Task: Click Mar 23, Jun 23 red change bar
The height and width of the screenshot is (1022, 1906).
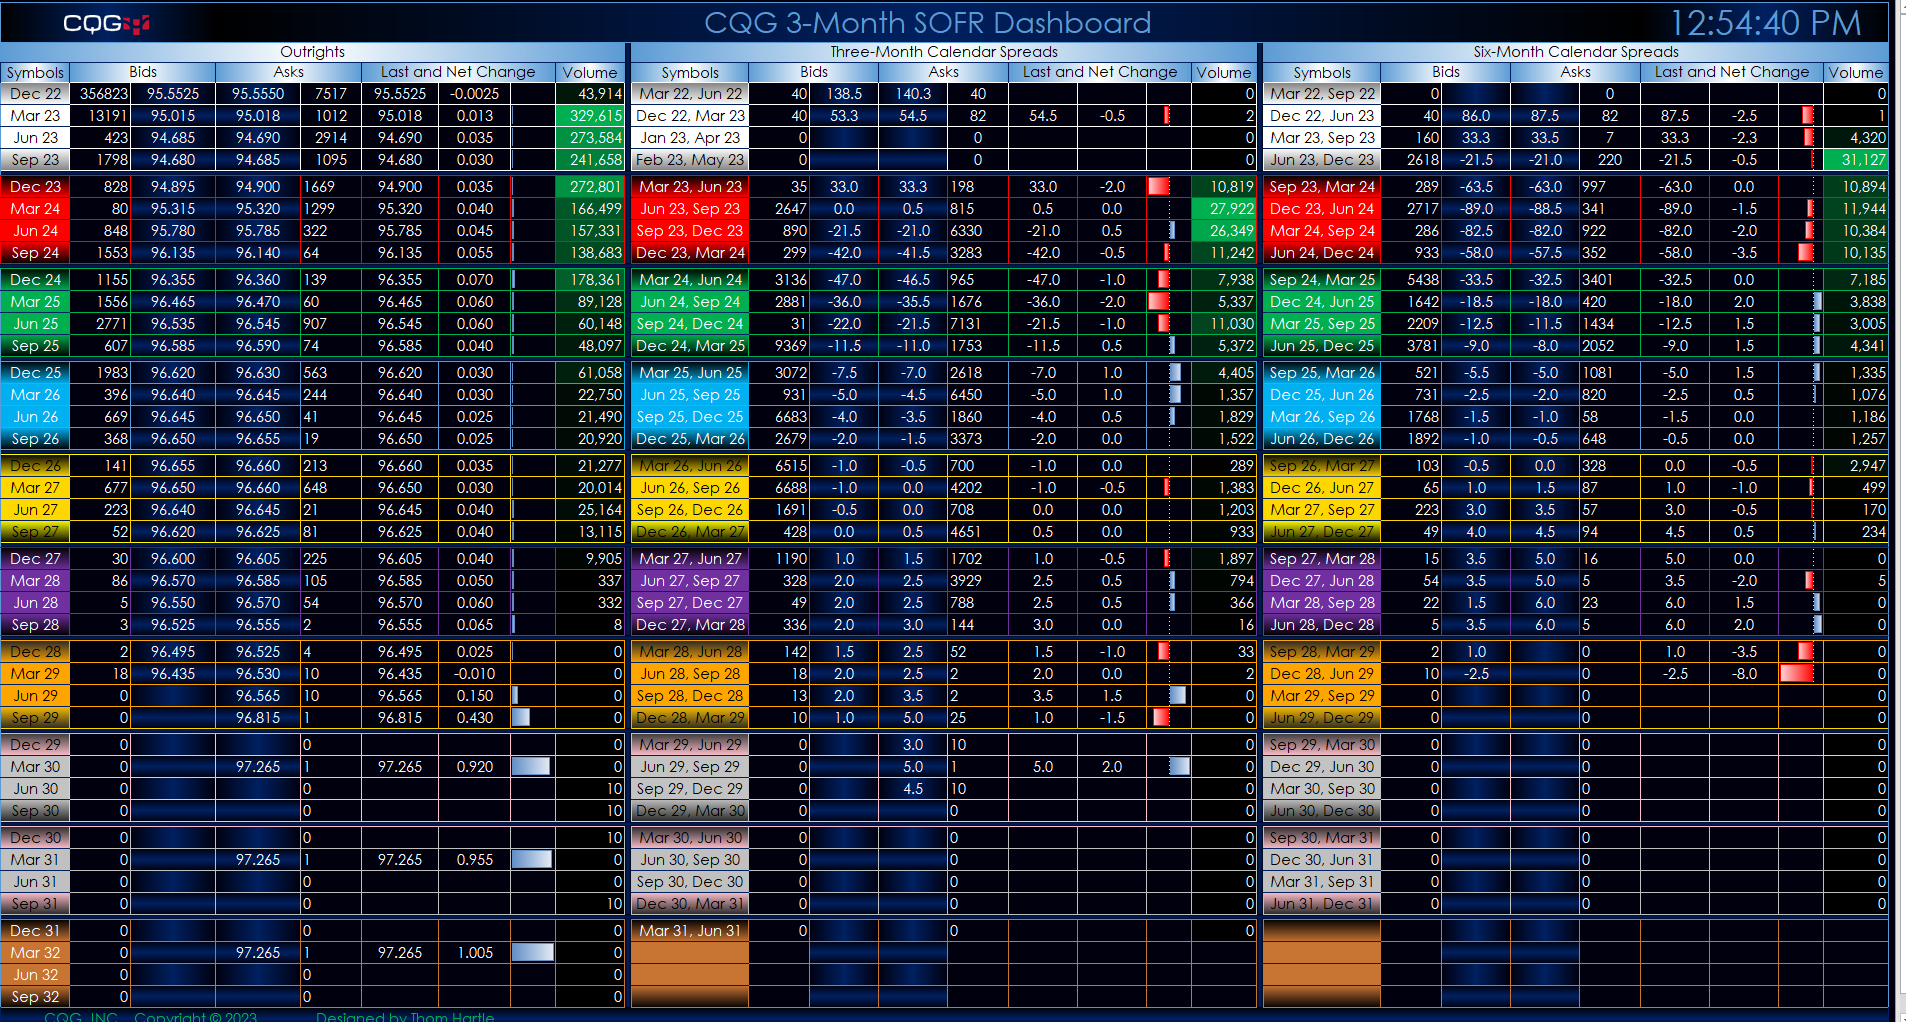Action: 1159,187
